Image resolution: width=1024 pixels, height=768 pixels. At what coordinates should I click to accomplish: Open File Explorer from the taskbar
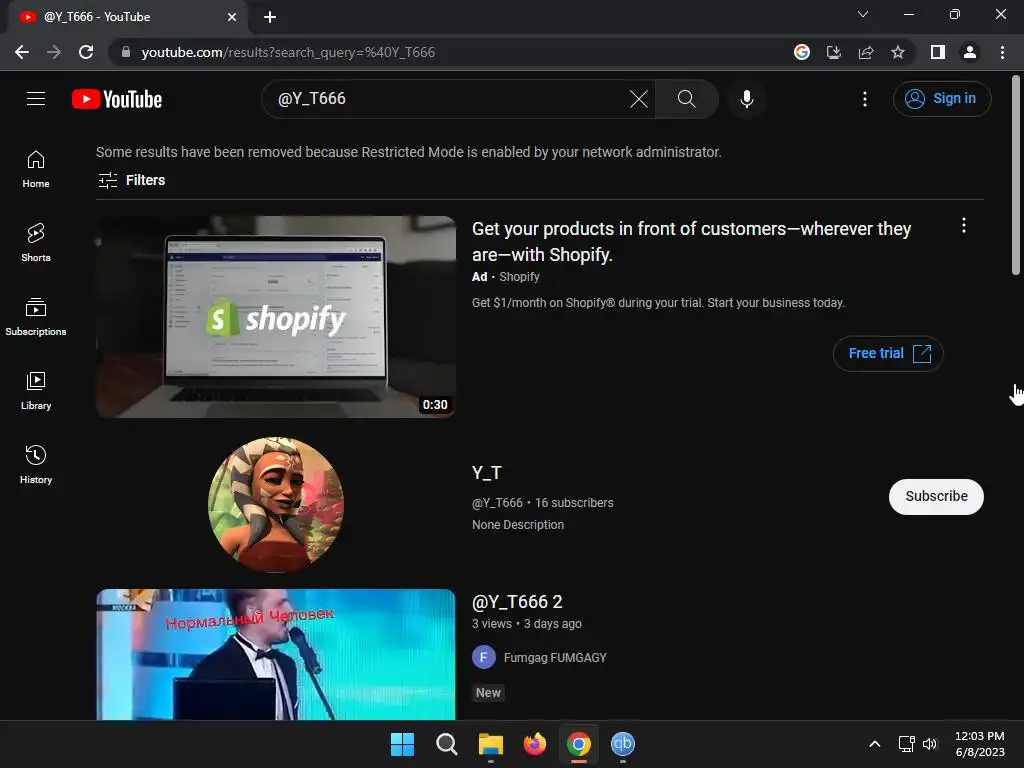point(490,744)
